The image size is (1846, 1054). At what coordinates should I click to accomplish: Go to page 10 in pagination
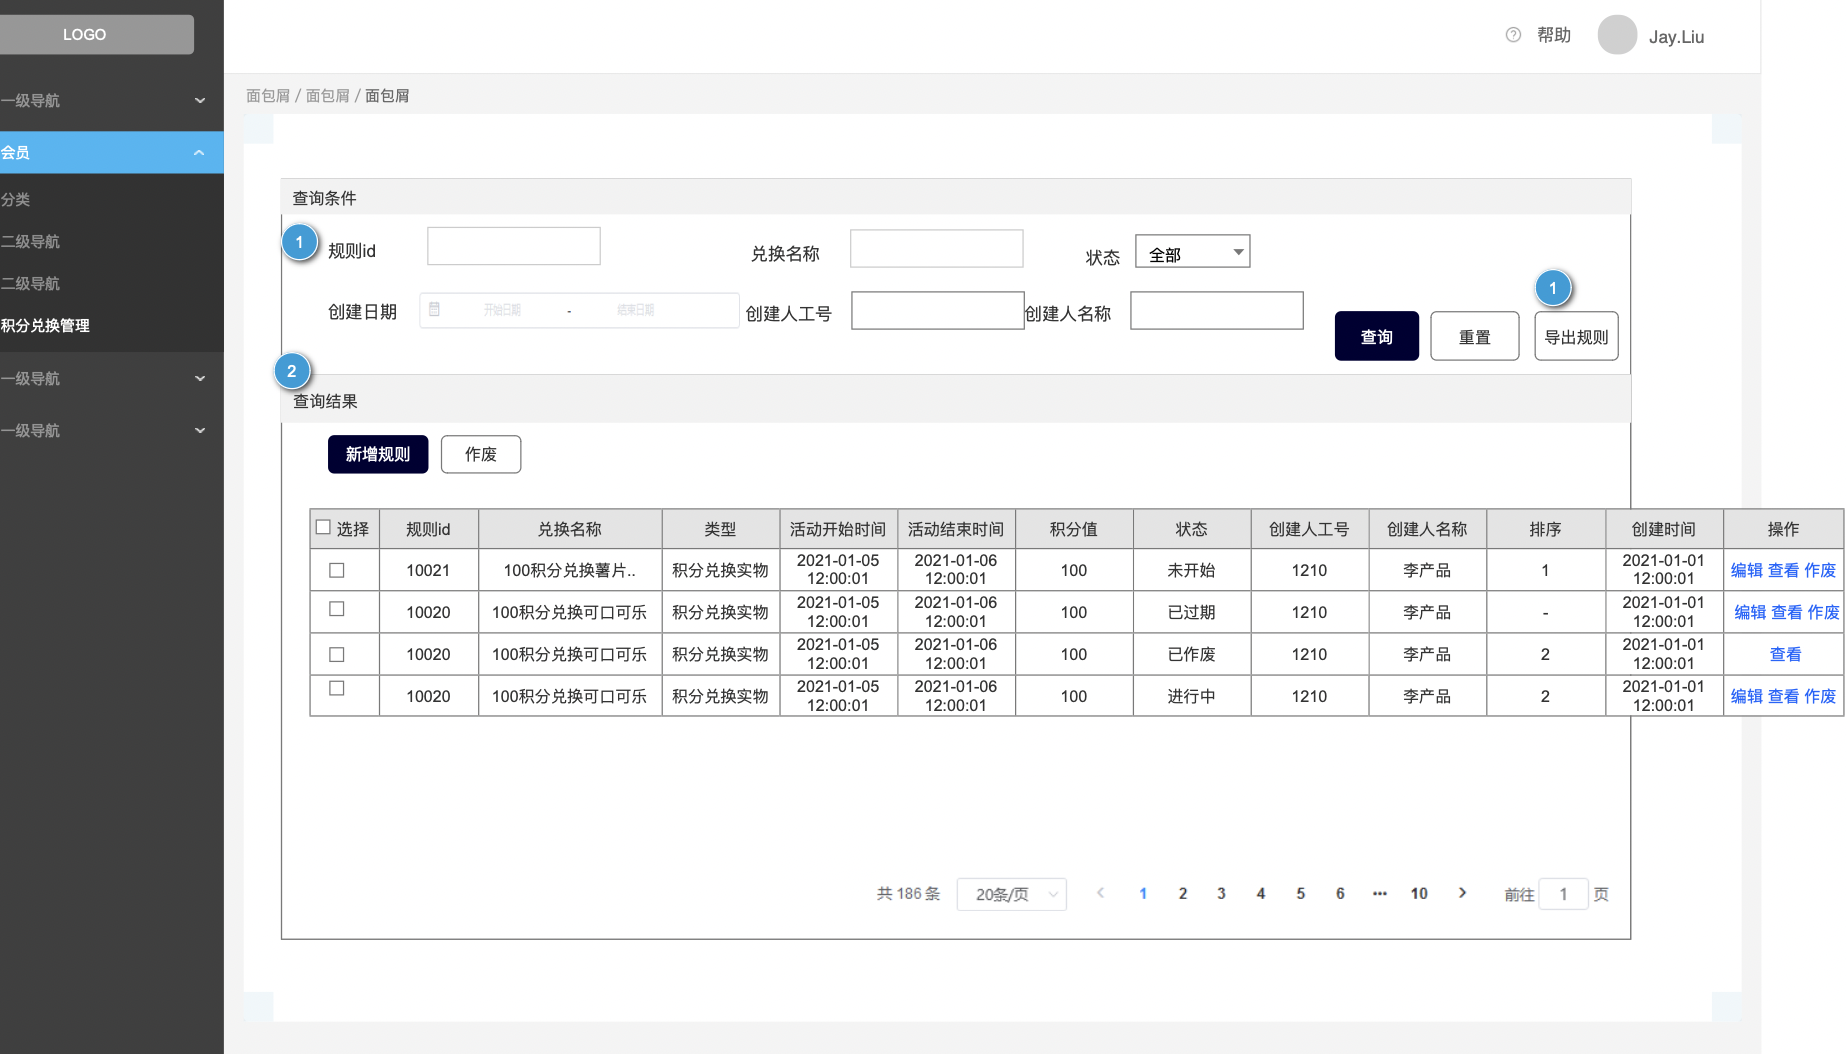1419,894
